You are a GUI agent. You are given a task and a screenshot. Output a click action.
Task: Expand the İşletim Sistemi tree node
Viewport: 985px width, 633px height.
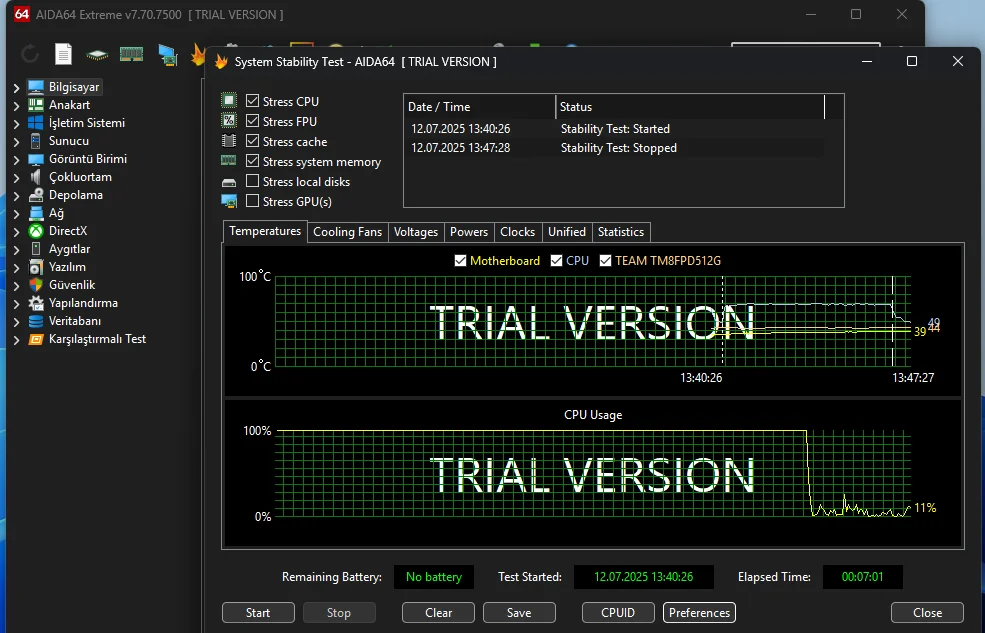[16, 123]
